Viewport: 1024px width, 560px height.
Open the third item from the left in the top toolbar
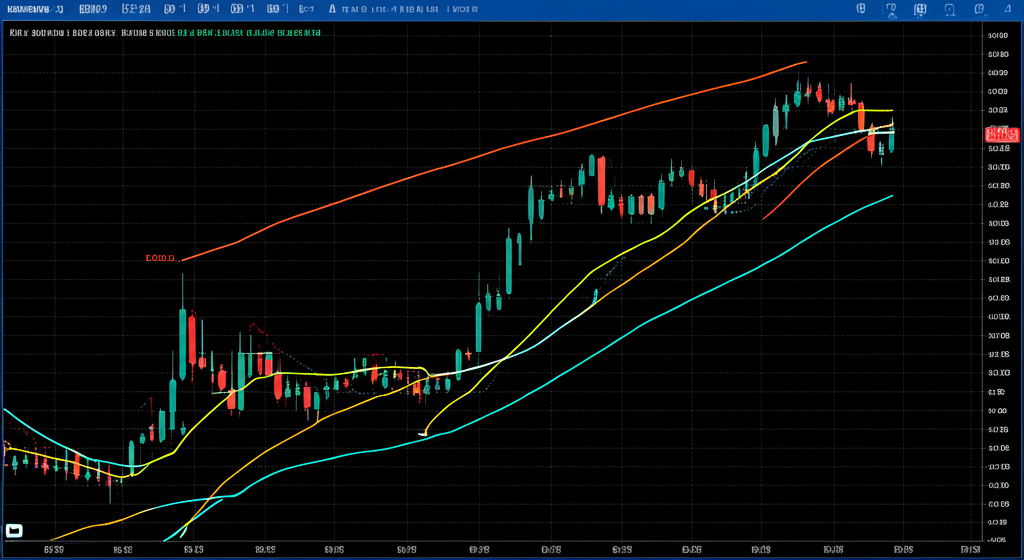coord(135,9)
